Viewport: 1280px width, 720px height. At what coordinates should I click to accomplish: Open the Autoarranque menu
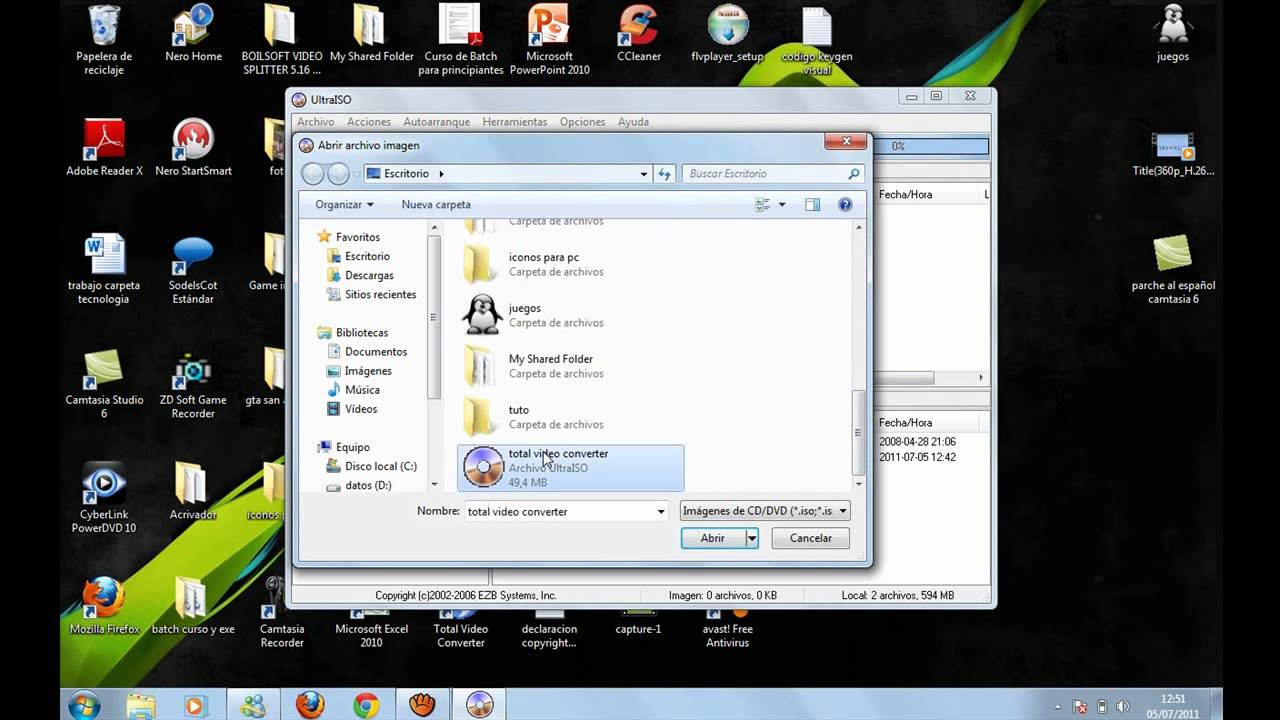coord(436,122)
